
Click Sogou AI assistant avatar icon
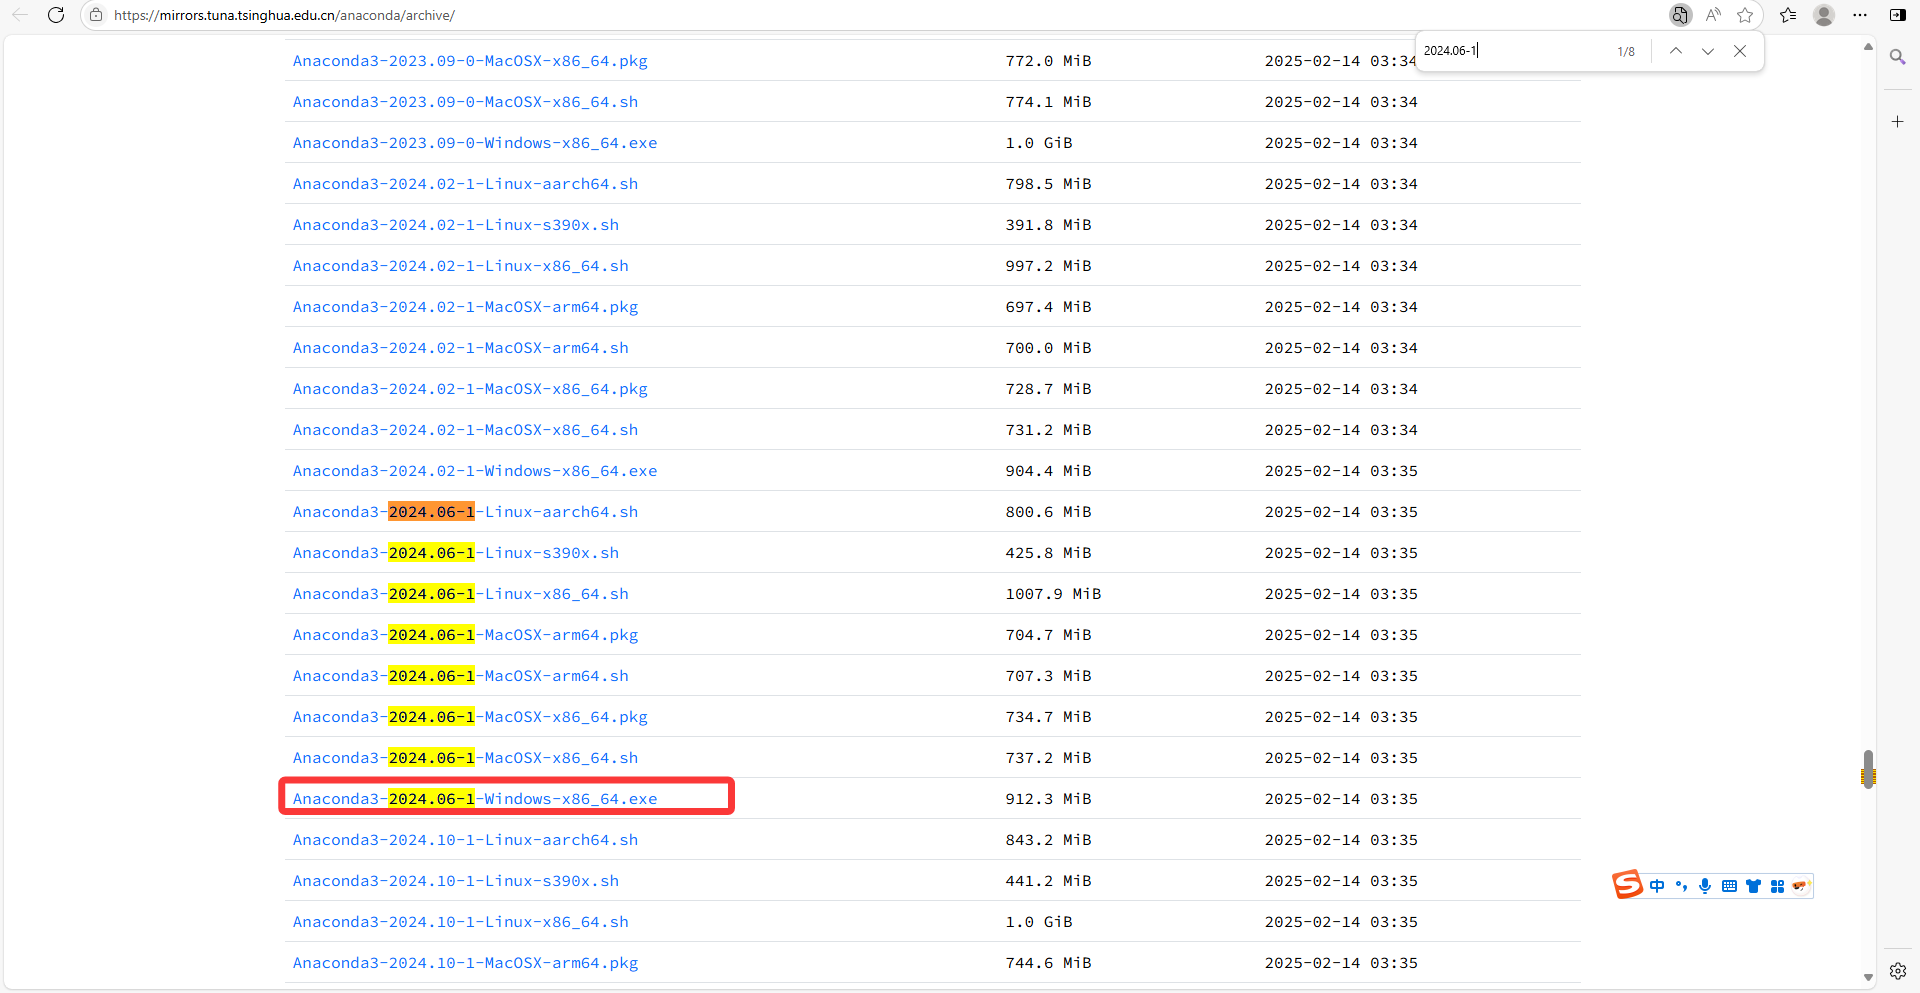coord(1801,886)
